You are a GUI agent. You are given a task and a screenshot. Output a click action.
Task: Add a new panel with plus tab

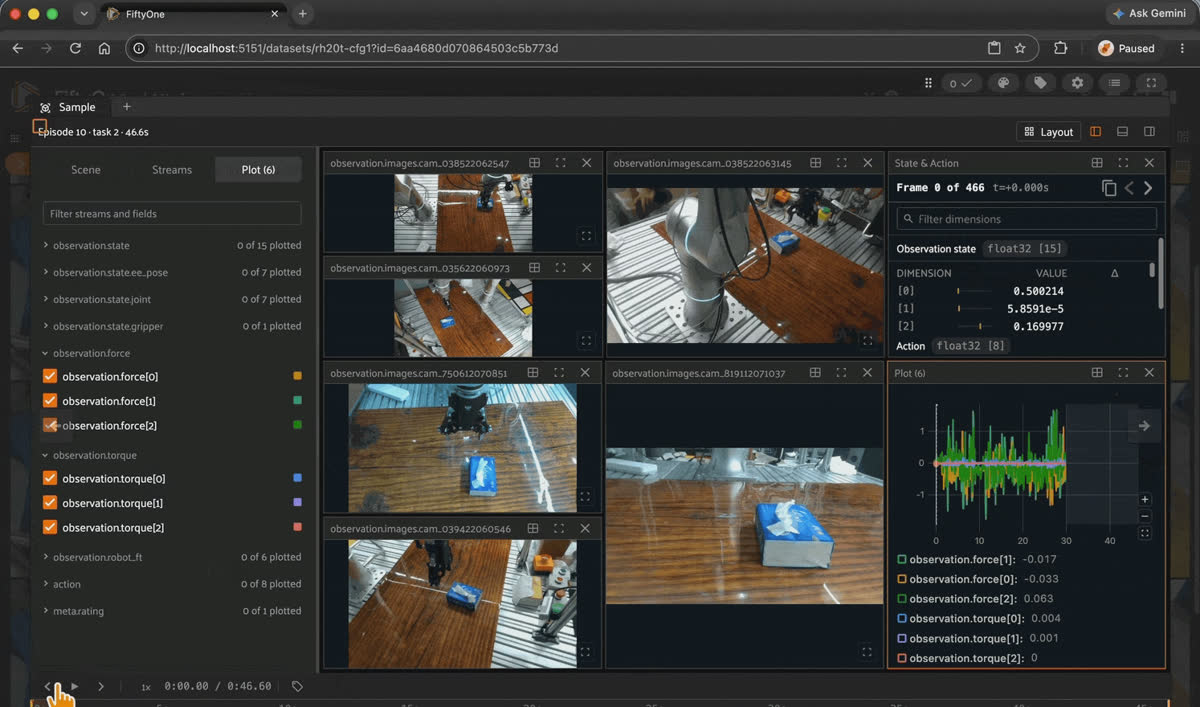[x=126, y=107]
